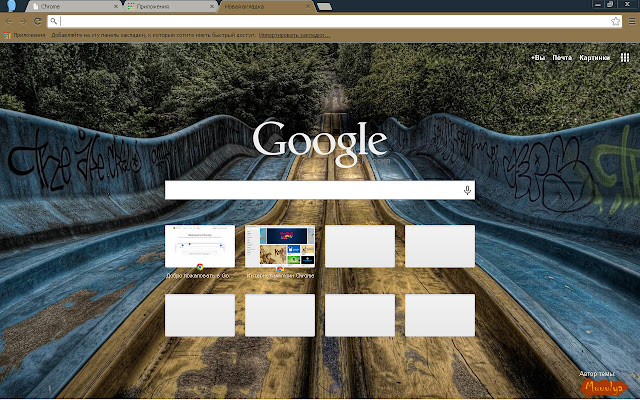Close the Новая вкладка tab

coord(308,7)
